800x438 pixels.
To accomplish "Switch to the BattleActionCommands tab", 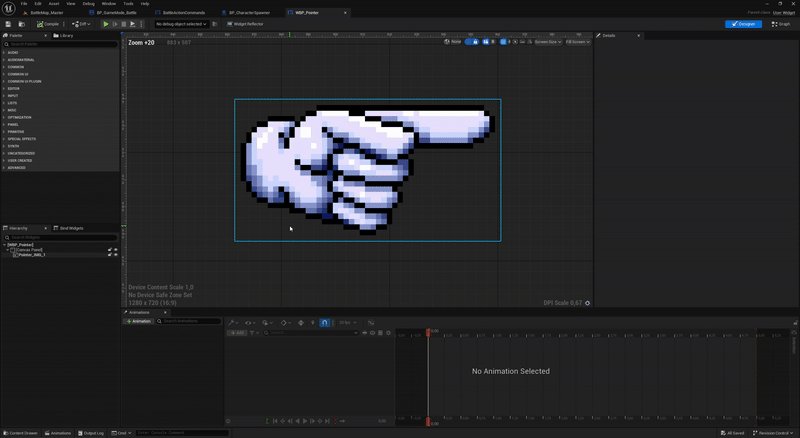I will (184, 12).
